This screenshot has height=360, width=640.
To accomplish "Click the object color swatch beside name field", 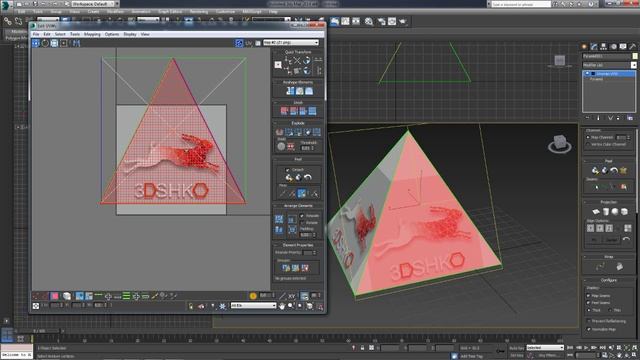I will pyautogui.click(x=635, y=56).
